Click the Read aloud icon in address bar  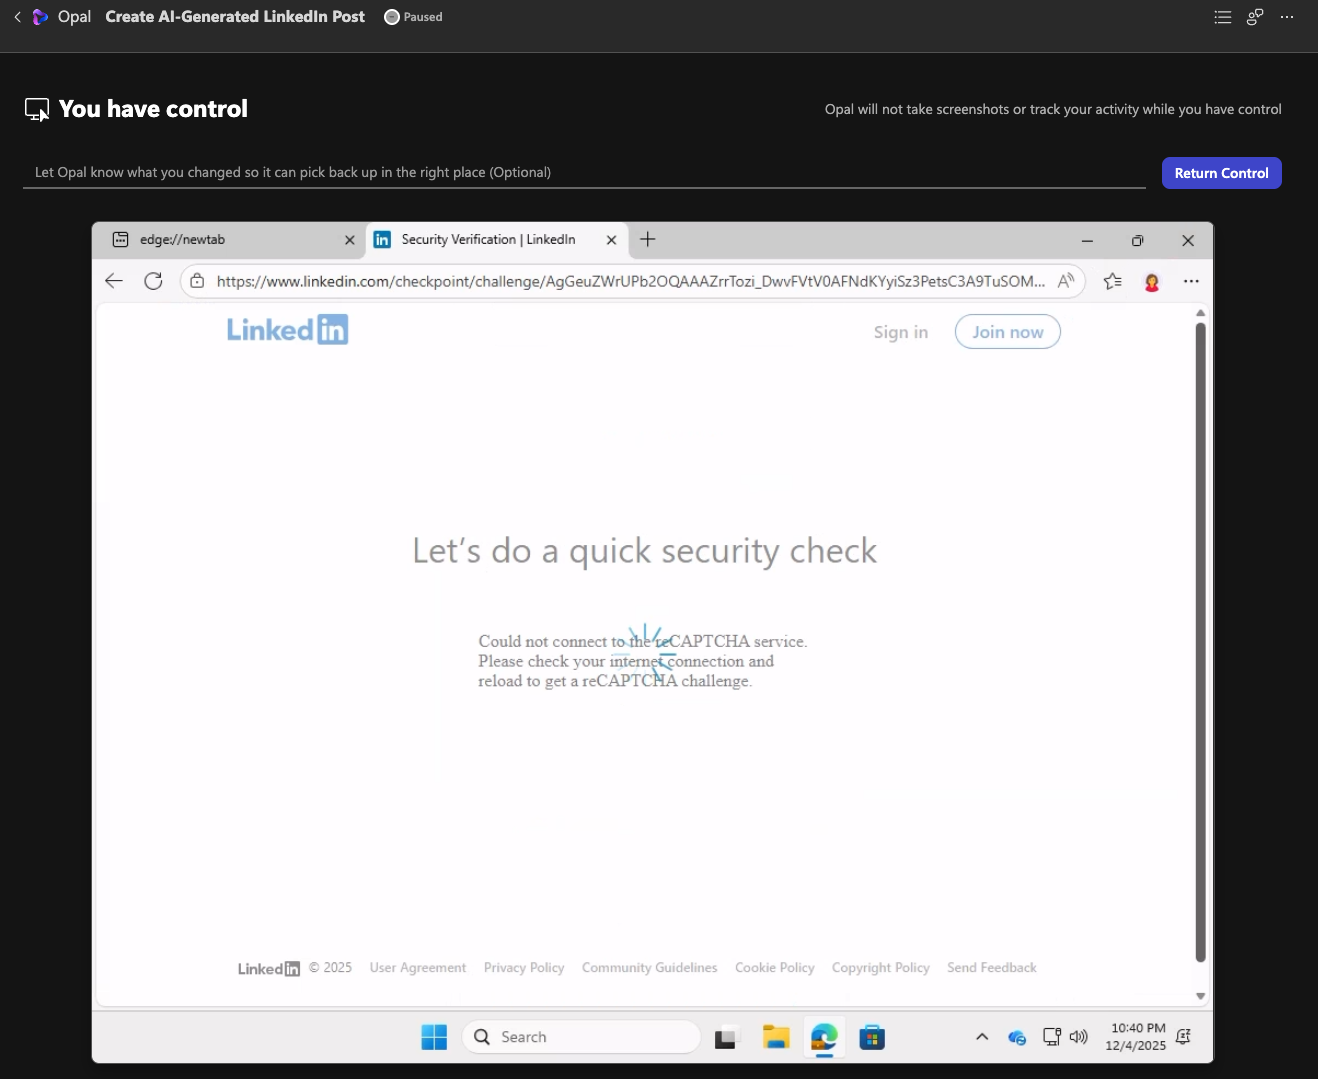[1066, 281]
